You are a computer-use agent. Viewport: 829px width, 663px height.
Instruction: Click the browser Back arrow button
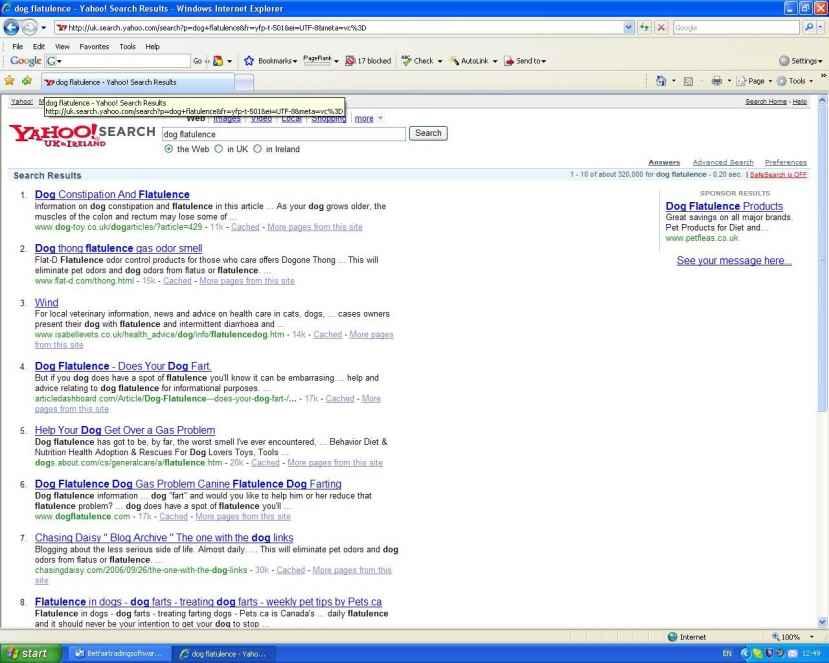[12, 27]
